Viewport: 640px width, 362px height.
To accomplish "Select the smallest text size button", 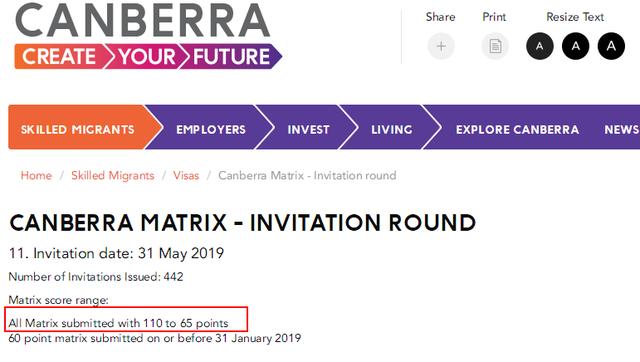I will 540,46.
